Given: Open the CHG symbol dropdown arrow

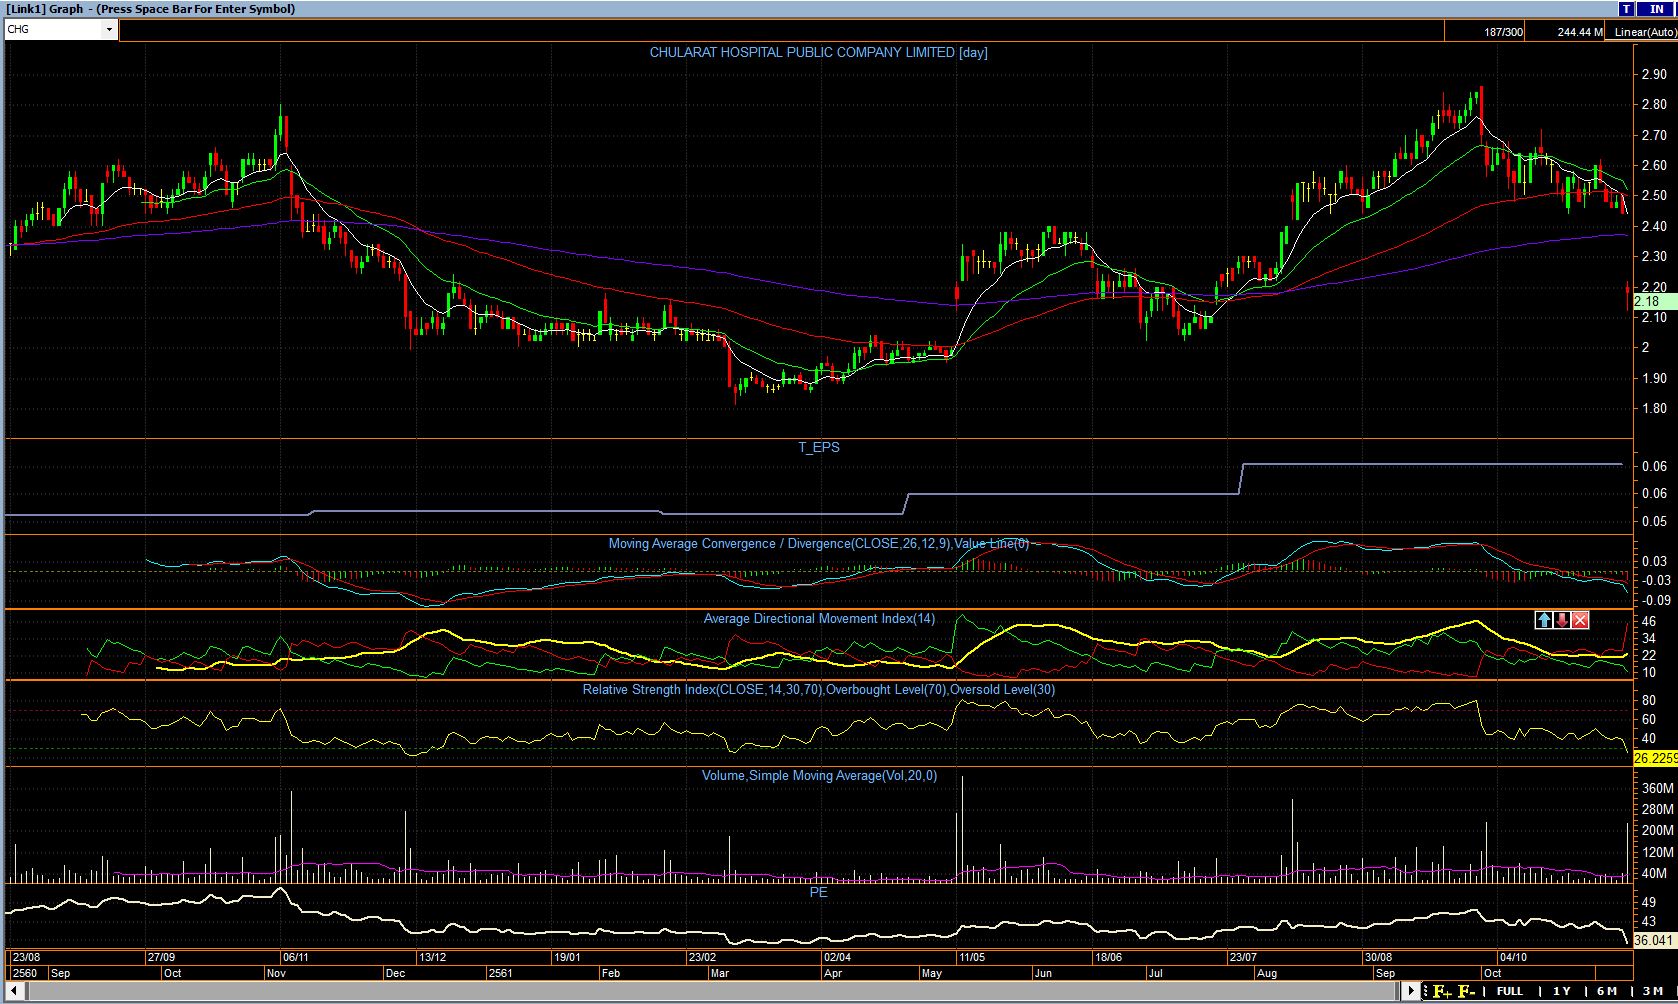Looking at the screenshot, I should pos(109,30).
